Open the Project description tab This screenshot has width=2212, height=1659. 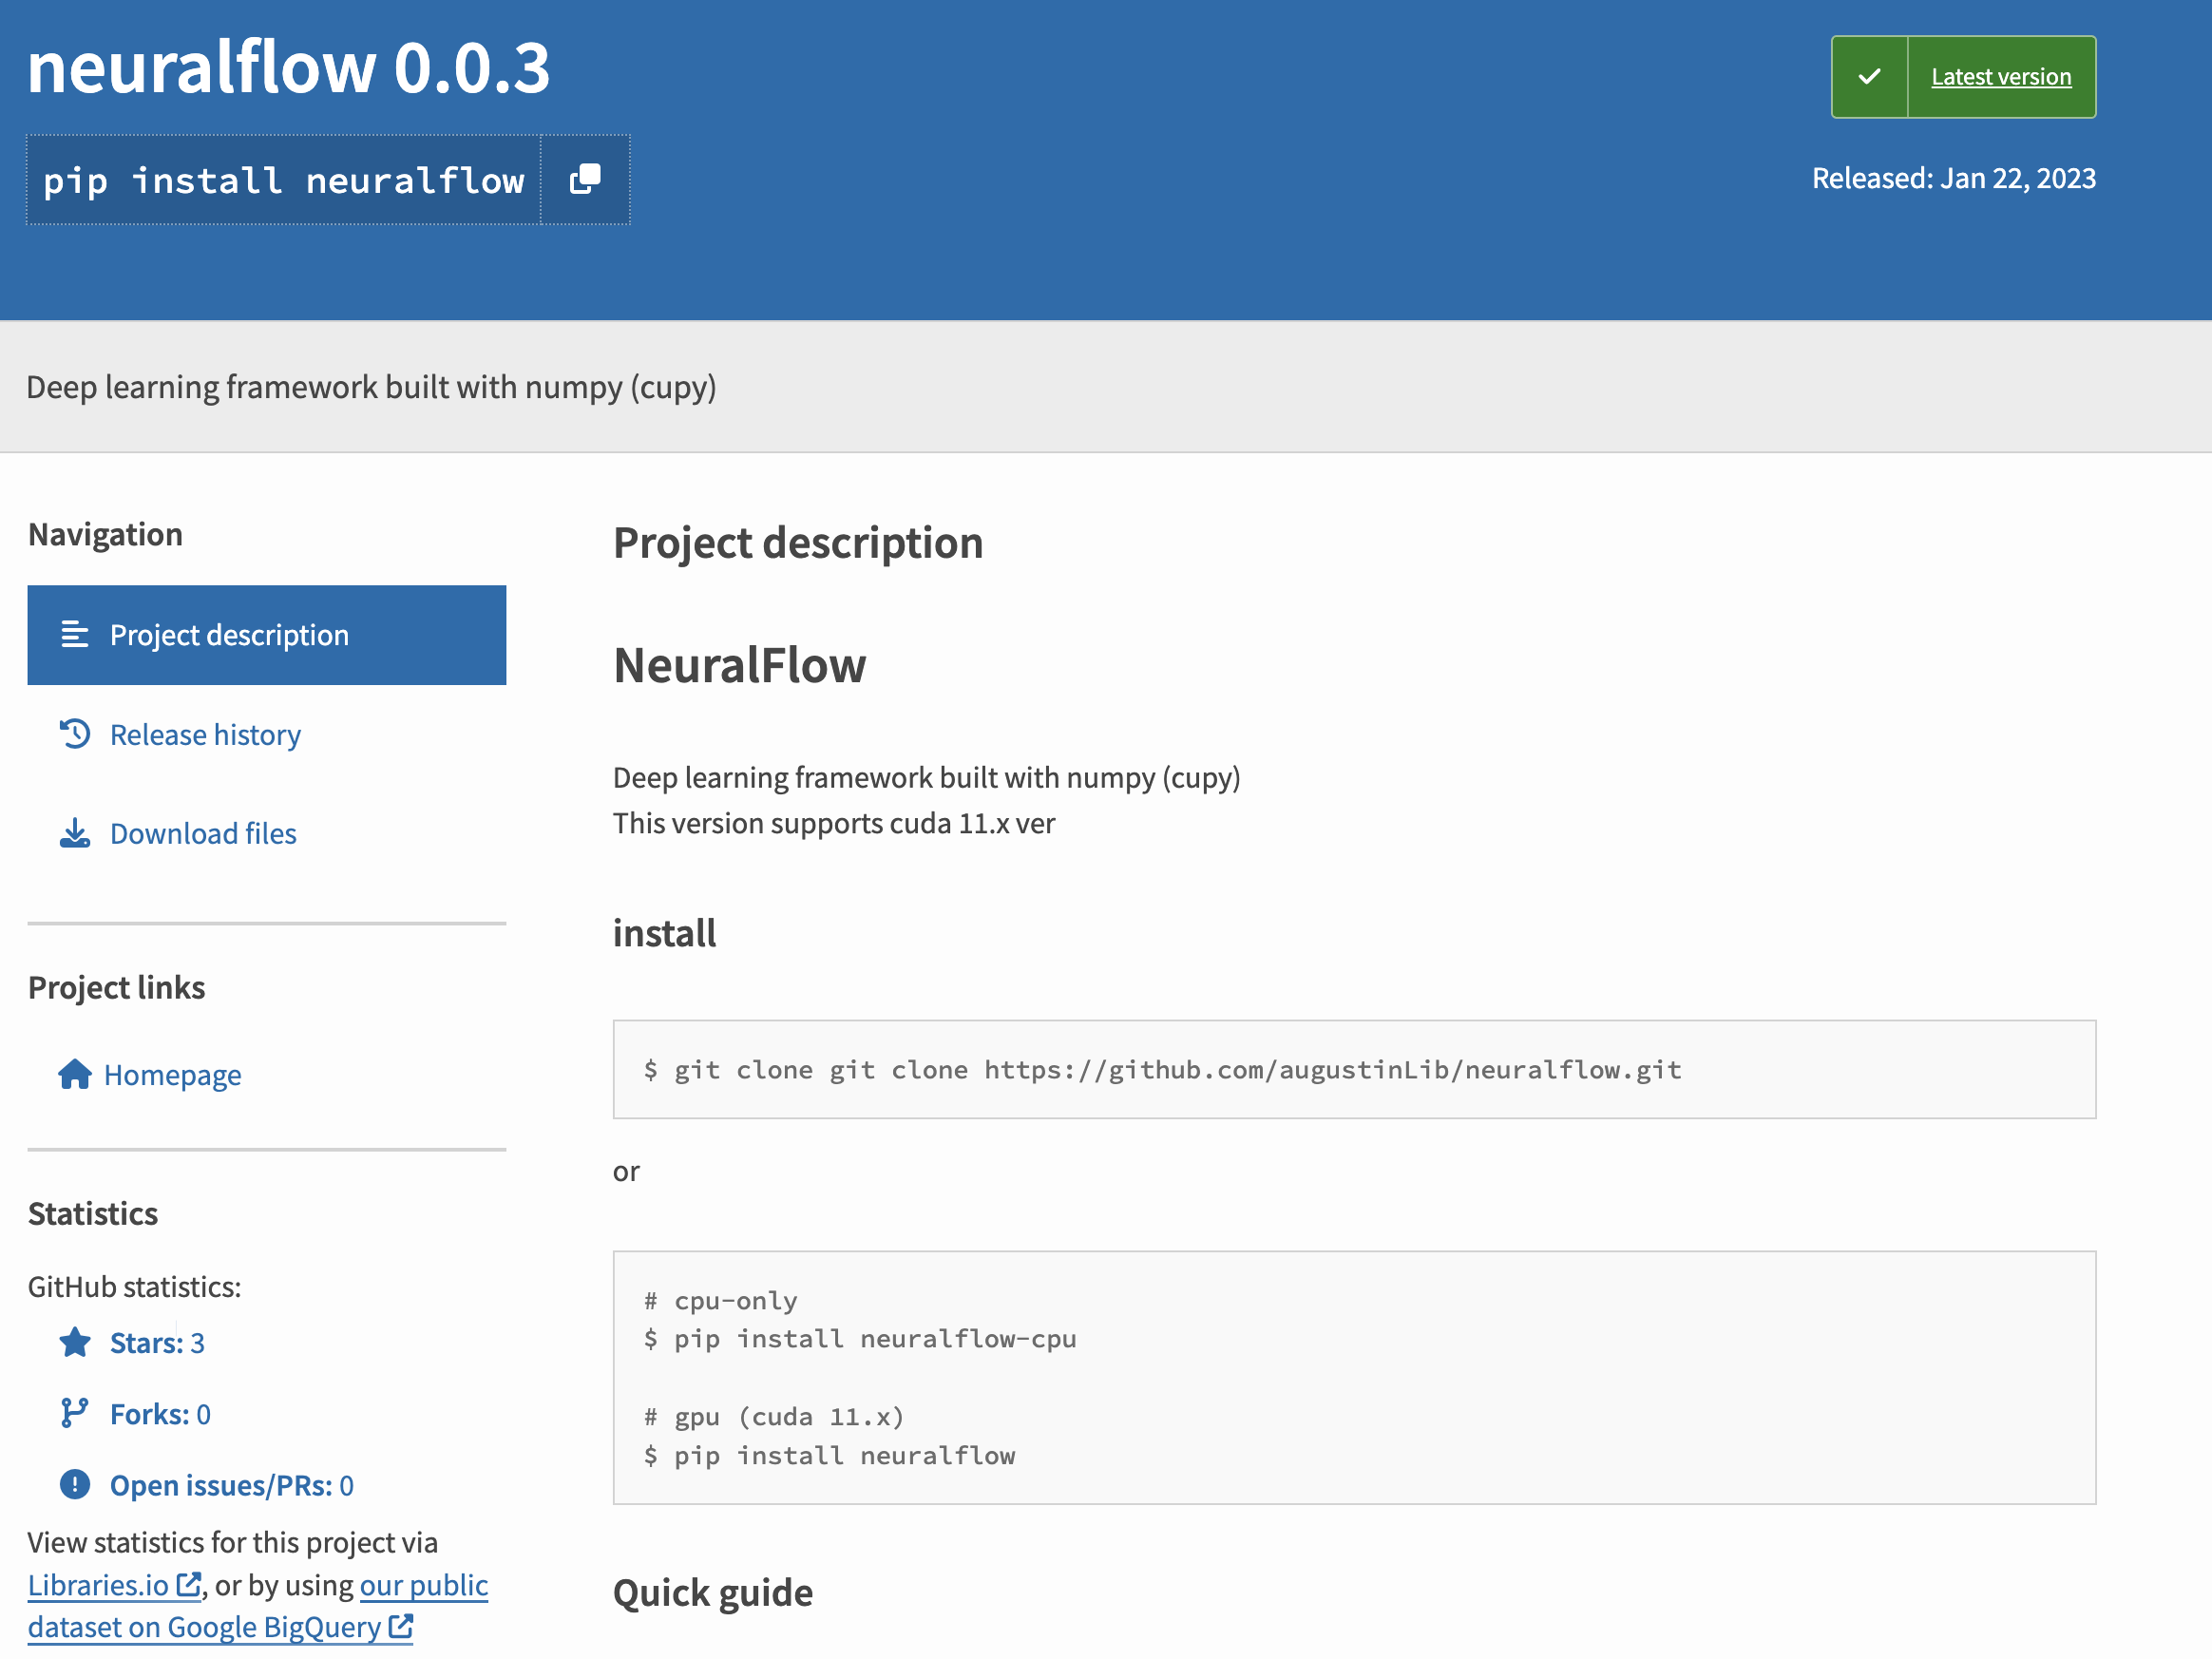229,635
